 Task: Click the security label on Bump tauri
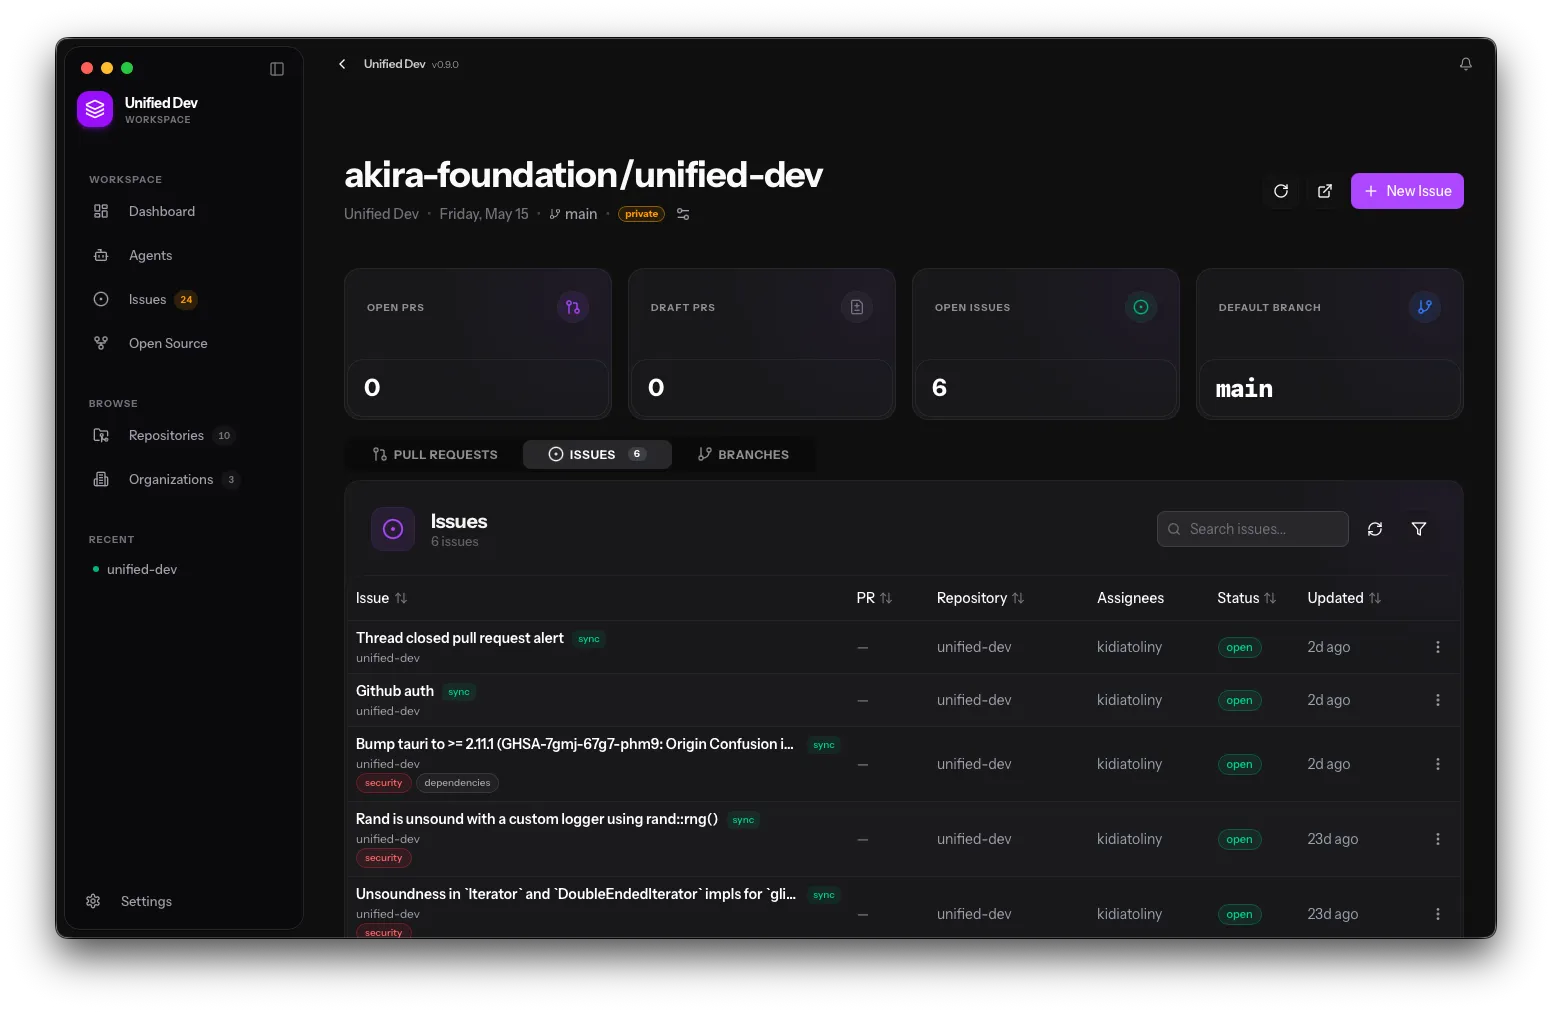click(383, 783)
